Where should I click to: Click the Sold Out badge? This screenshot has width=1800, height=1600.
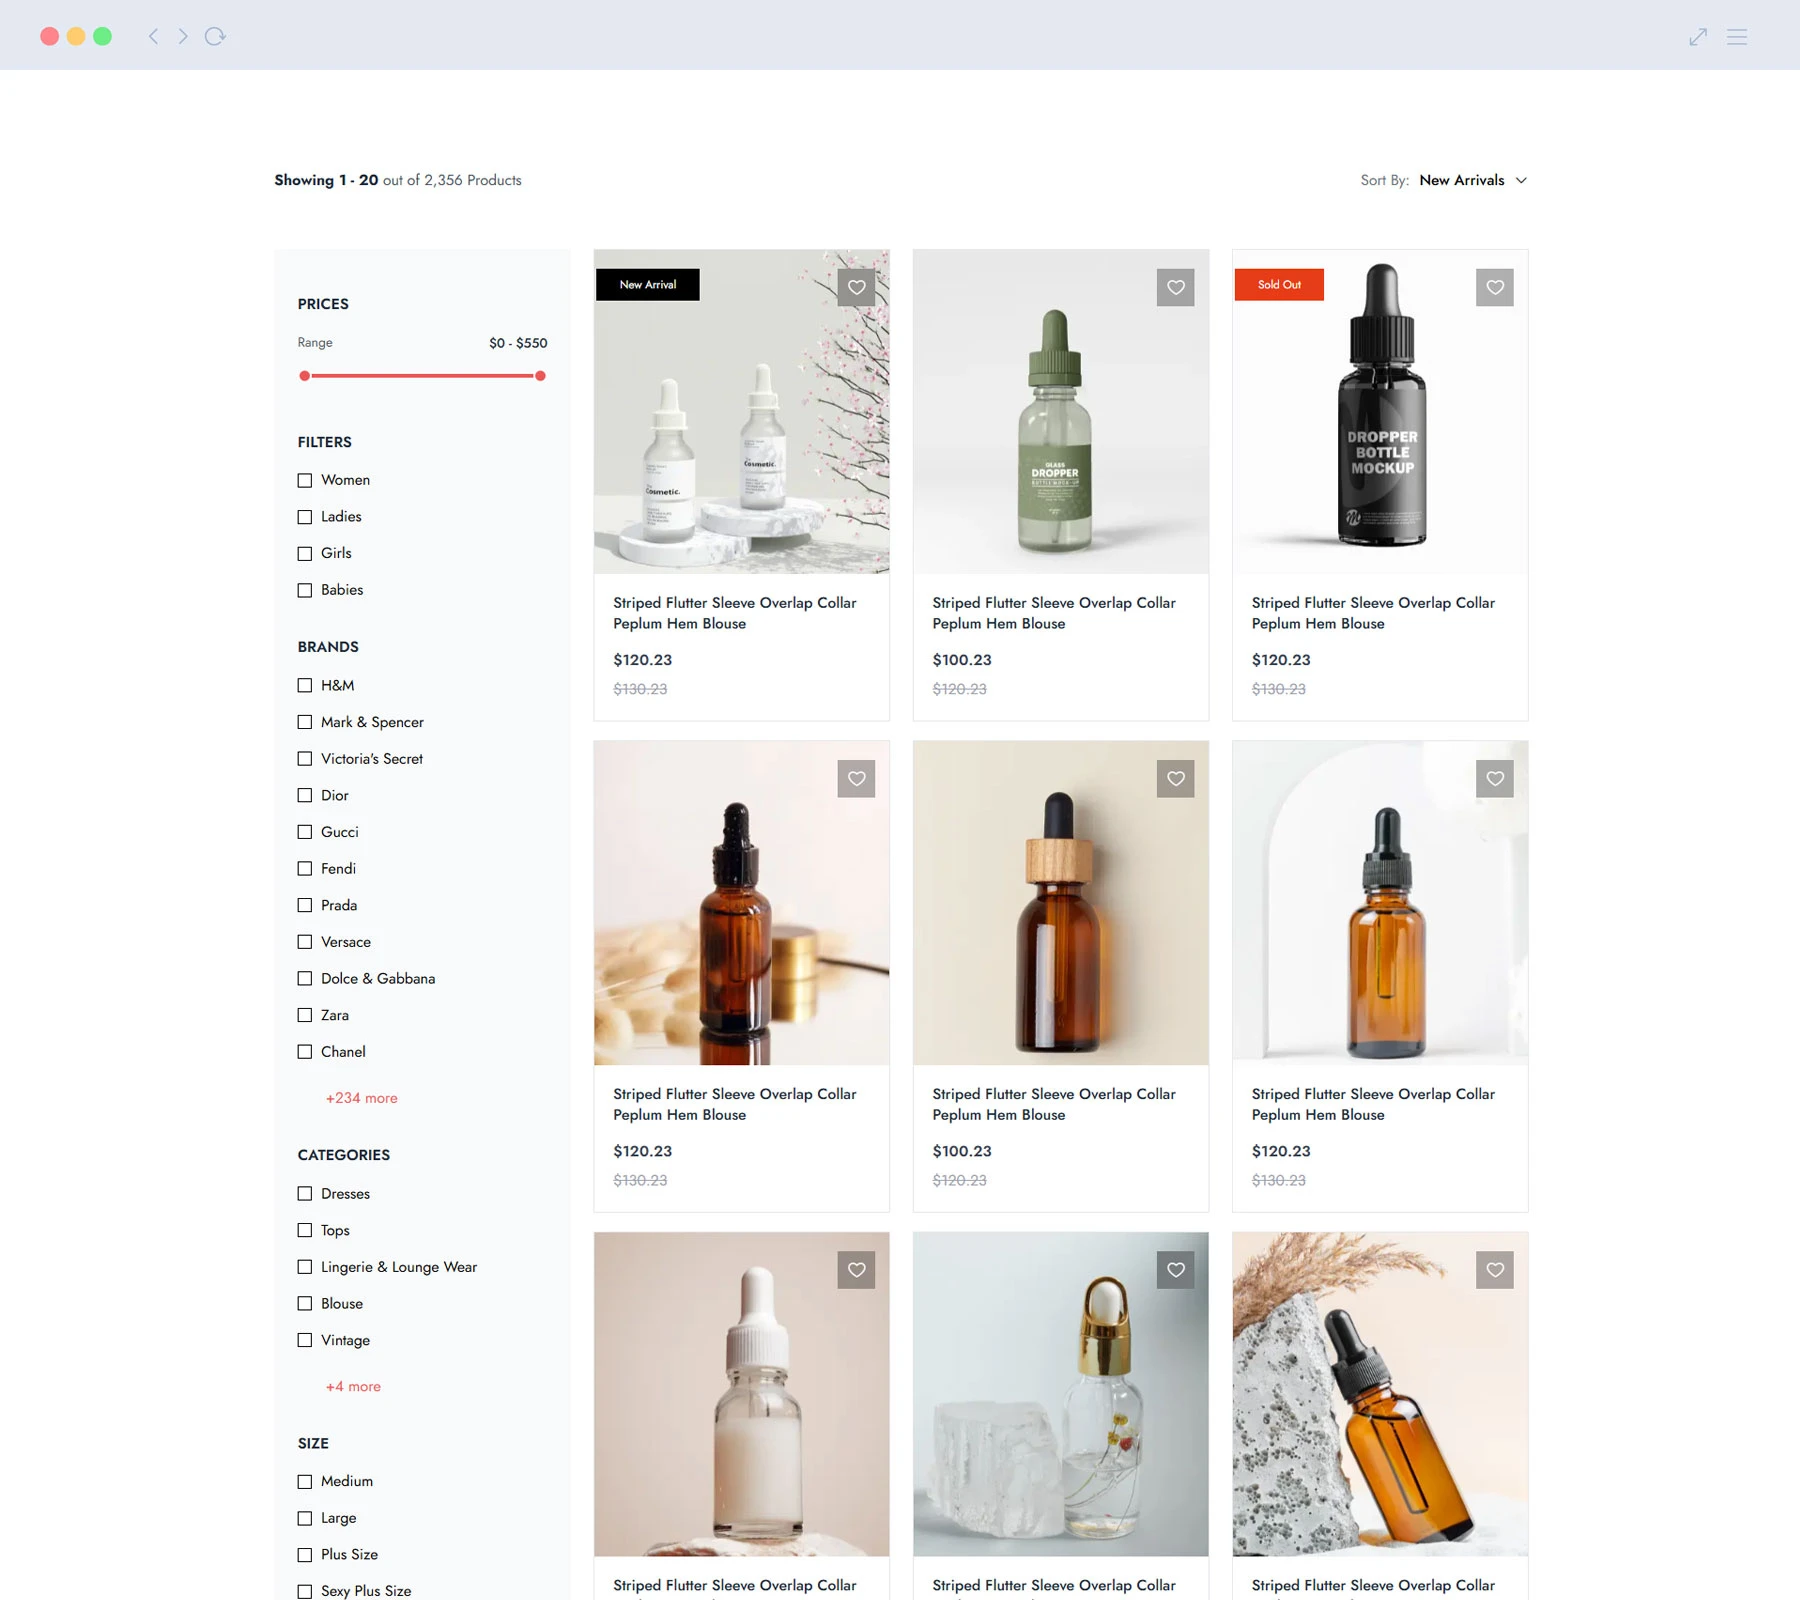(1279, 284)
